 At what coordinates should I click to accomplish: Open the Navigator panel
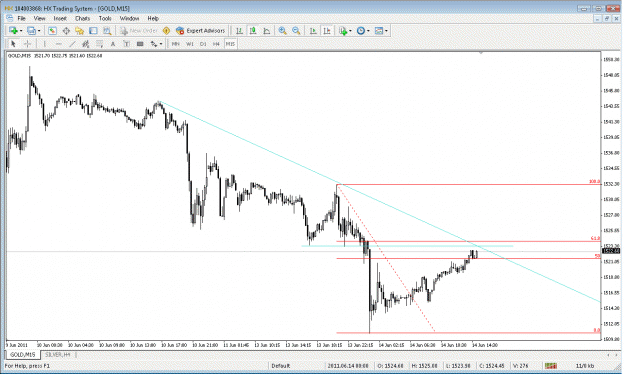coord(79,31)
